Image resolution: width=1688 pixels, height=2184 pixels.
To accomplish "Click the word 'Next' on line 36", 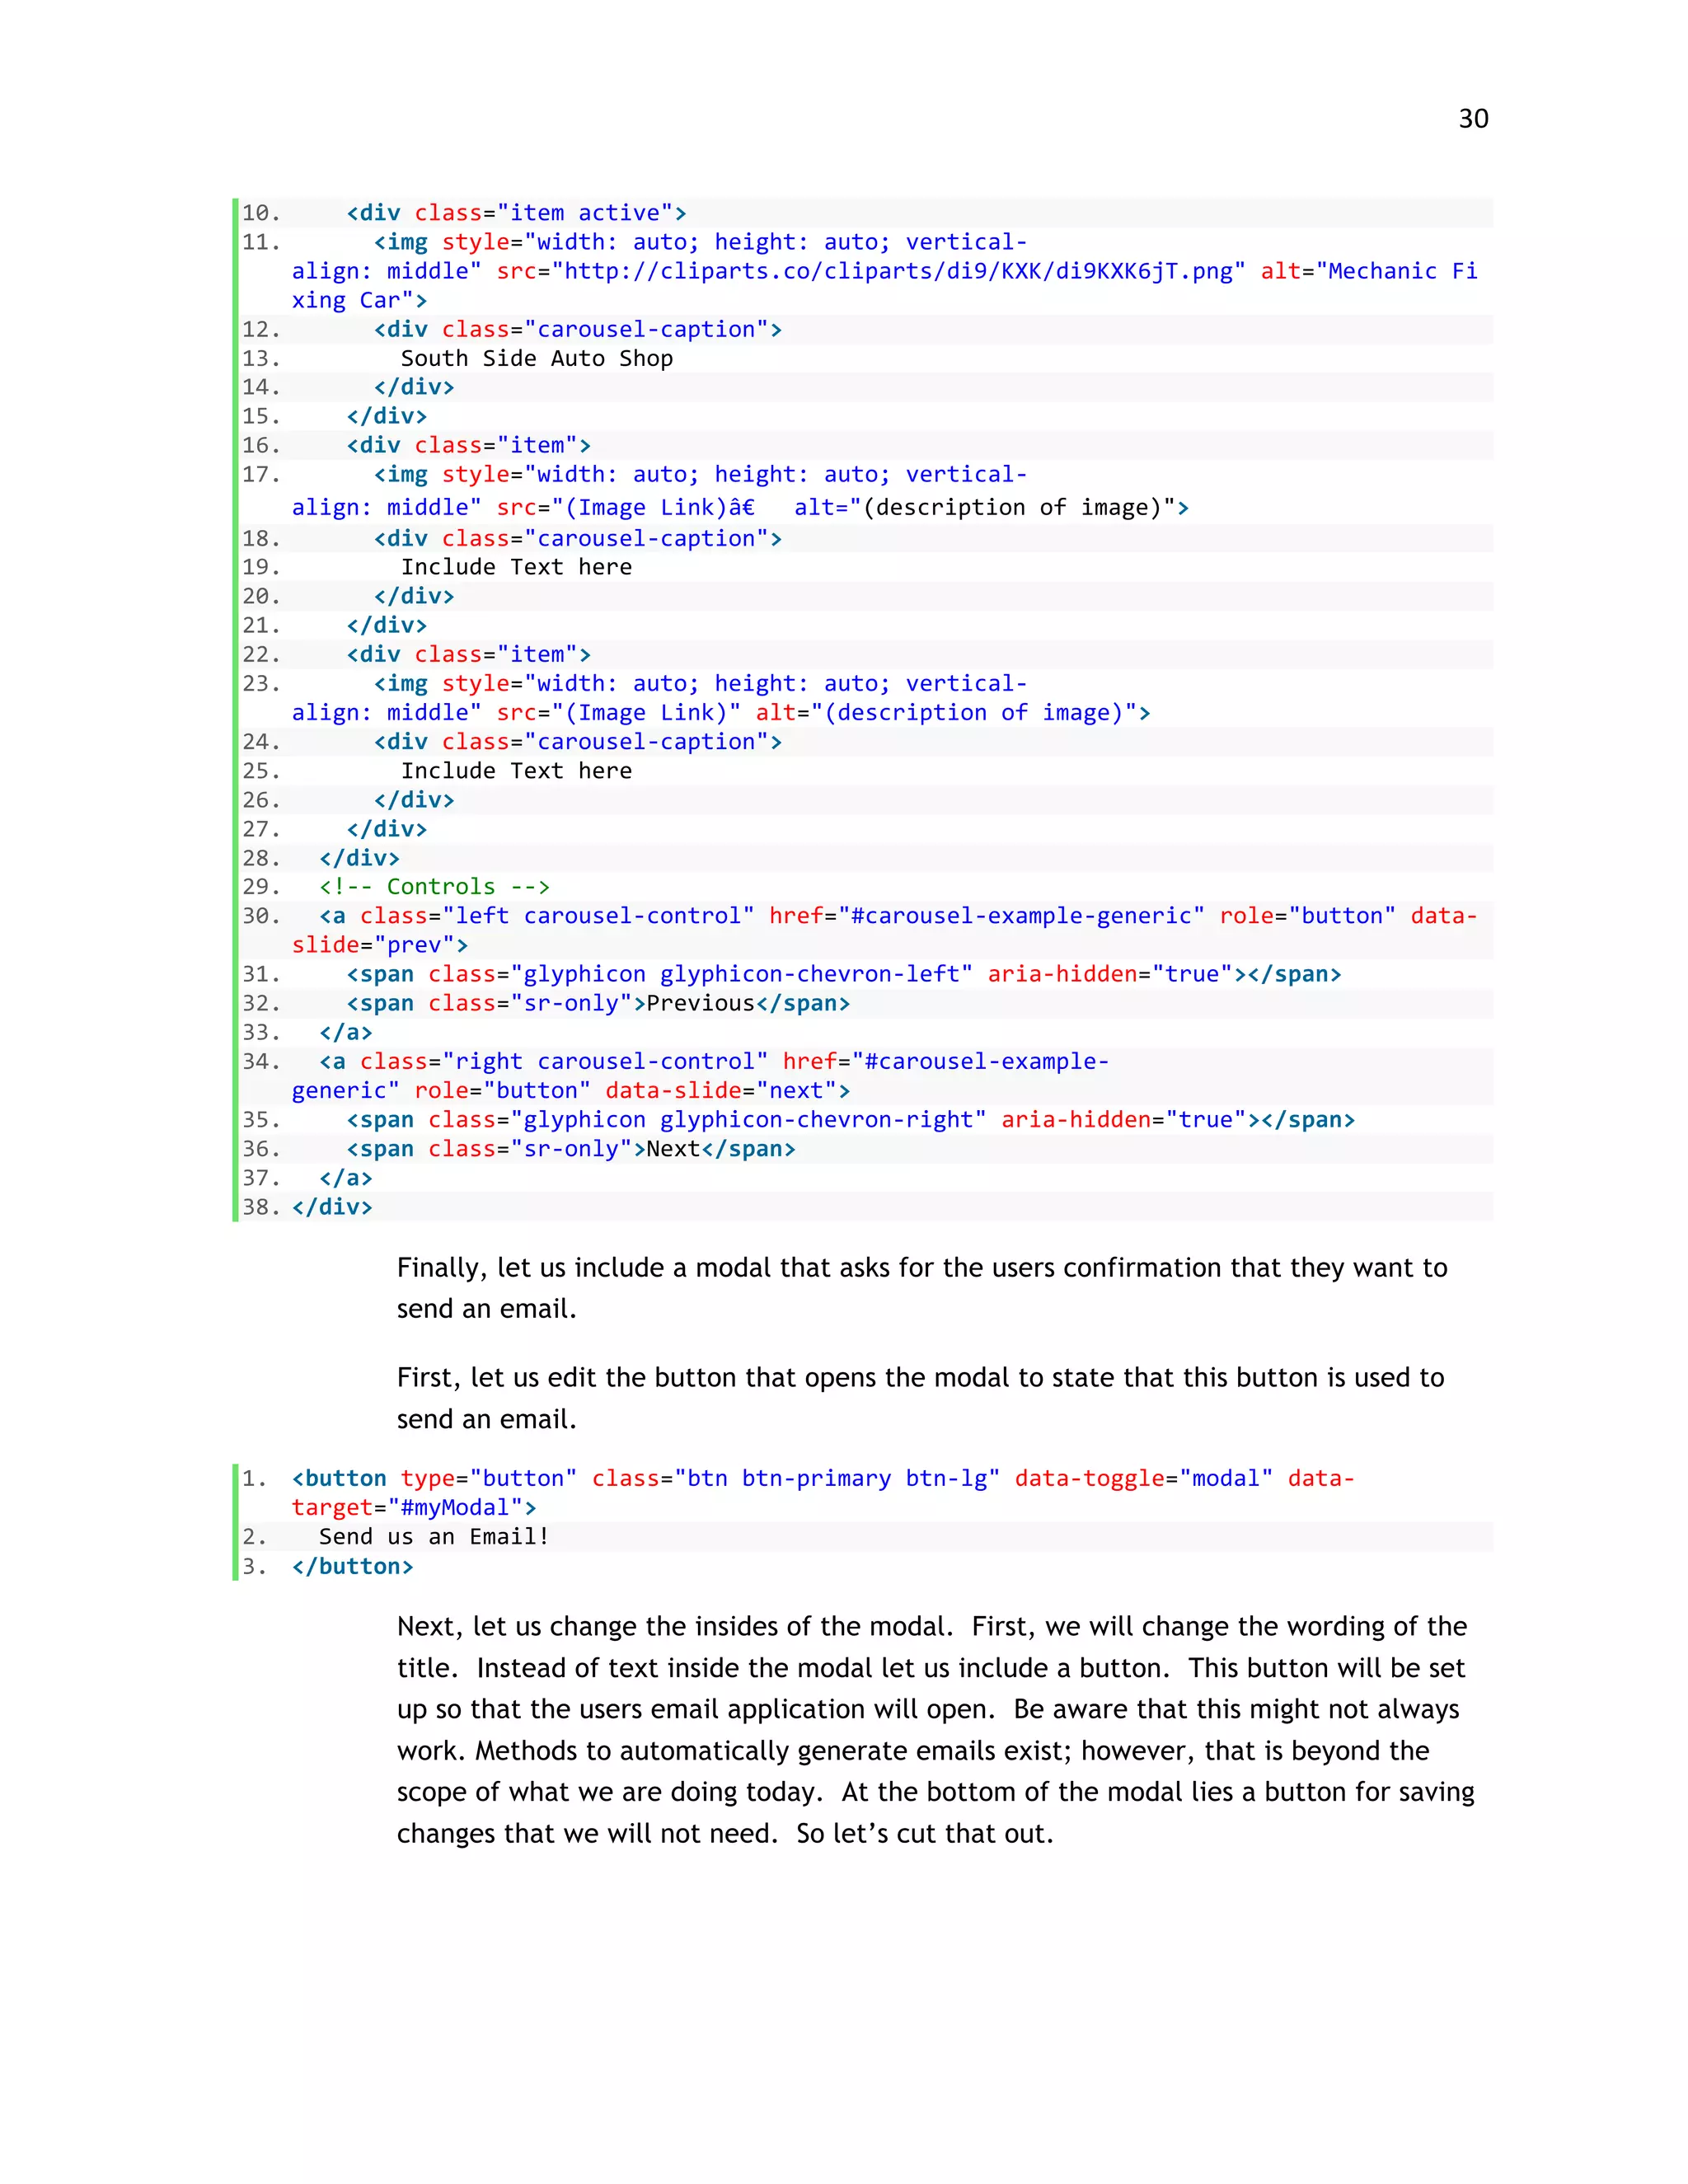I will 674,1149.
